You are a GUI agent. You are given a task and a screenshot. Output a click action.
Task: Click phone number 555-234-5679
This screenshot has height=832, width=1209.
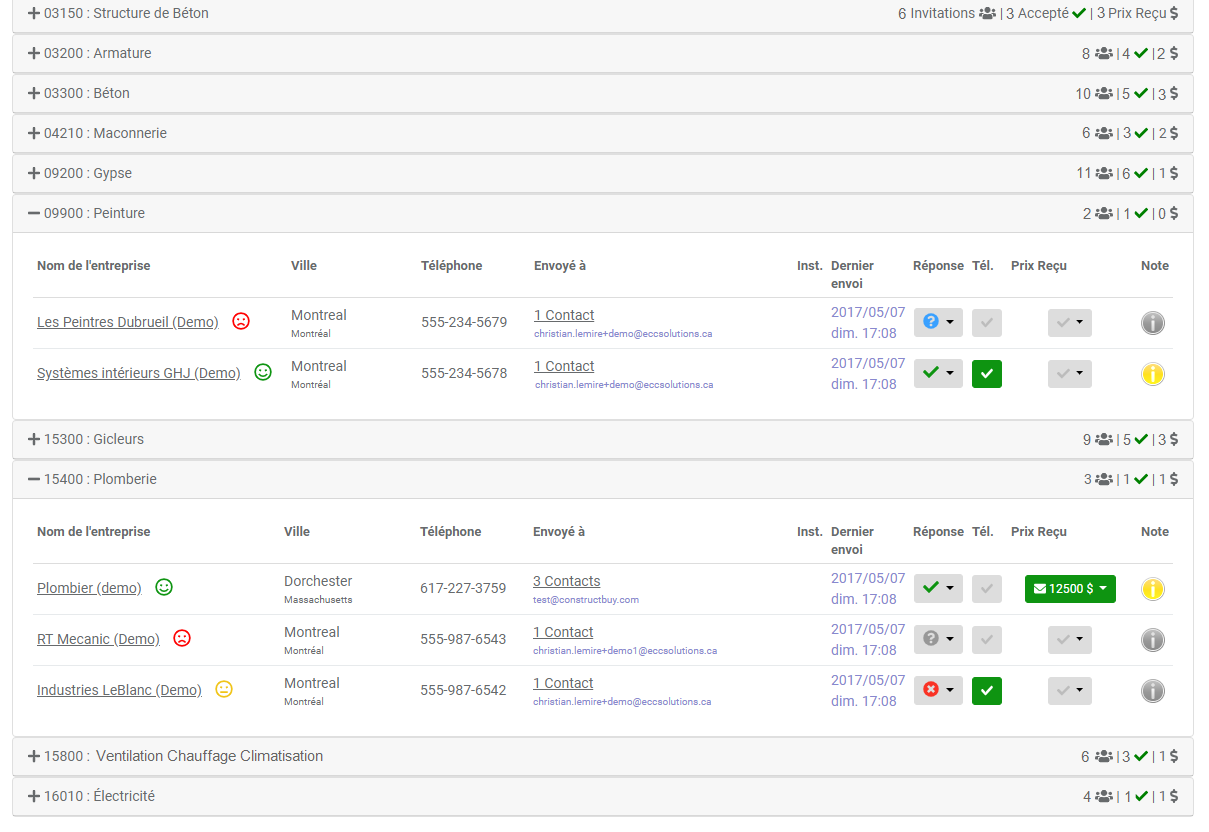click(464, 322)
